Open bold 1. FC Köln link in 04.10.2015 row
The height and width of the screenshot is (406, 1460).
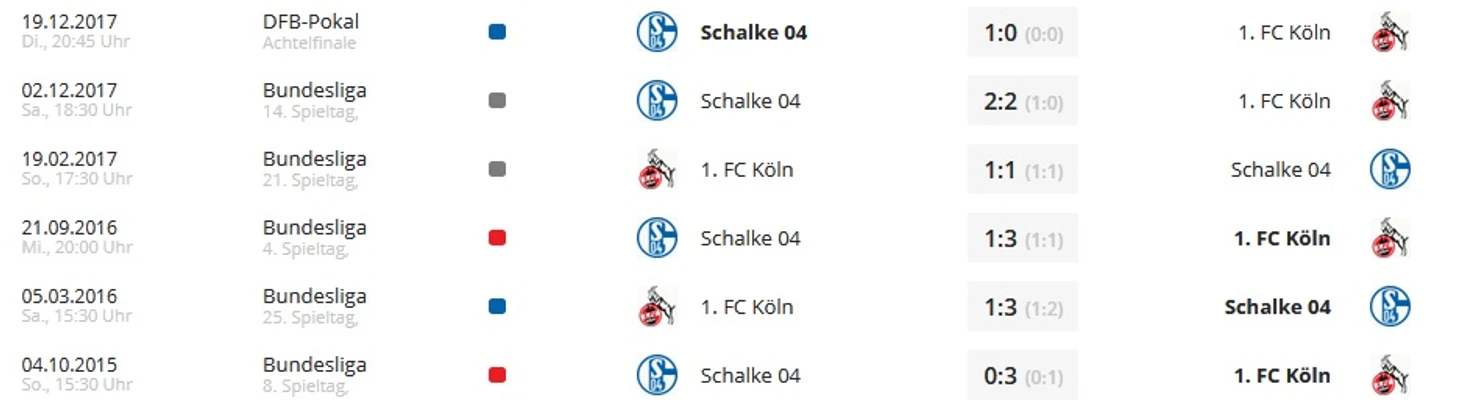[x=1282, y=376]
